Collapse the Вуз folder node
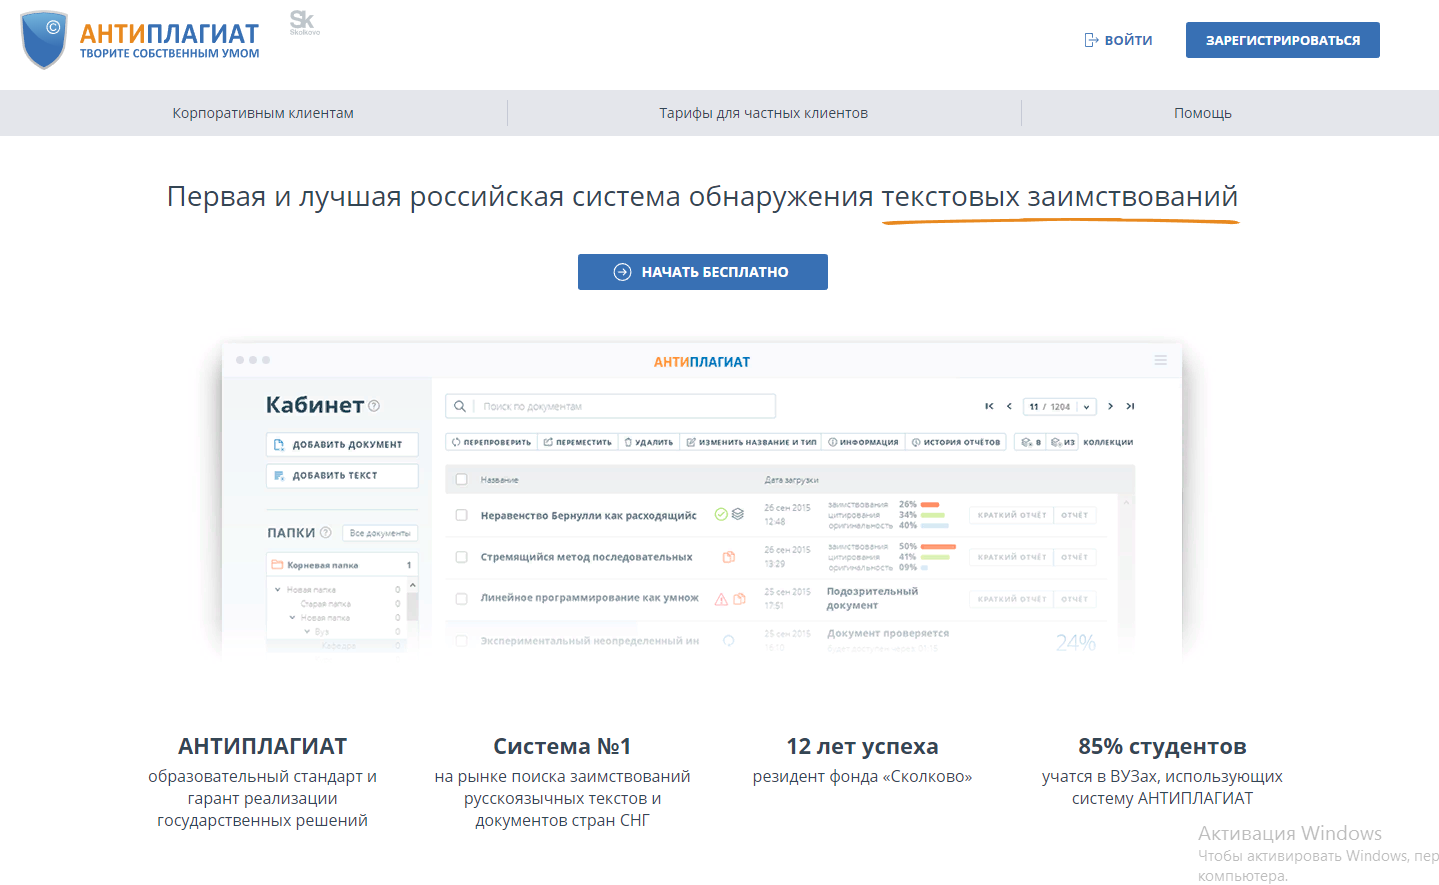Image resolution: width=1439 pixels, height=885 pixels. 307,632
